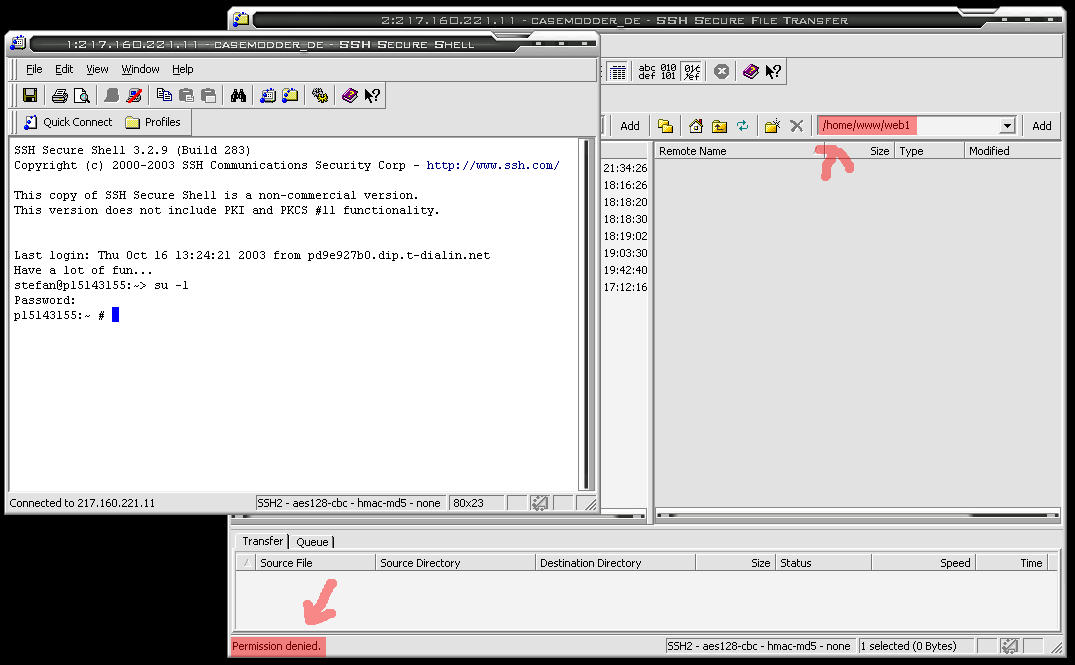Screen dimensions: 1075x665
Task: Switch to the Queue tab
Action: coord(312,541)
